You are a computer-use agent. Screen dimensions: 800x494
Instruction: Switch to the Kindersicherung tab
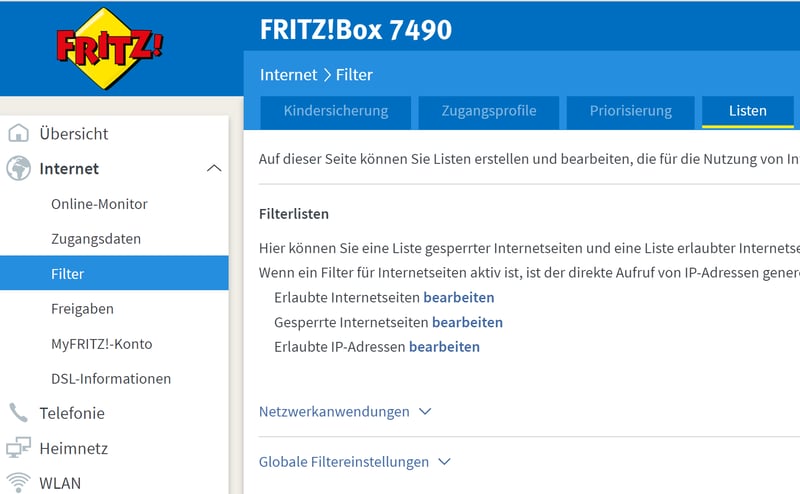(x=336, y=112)
